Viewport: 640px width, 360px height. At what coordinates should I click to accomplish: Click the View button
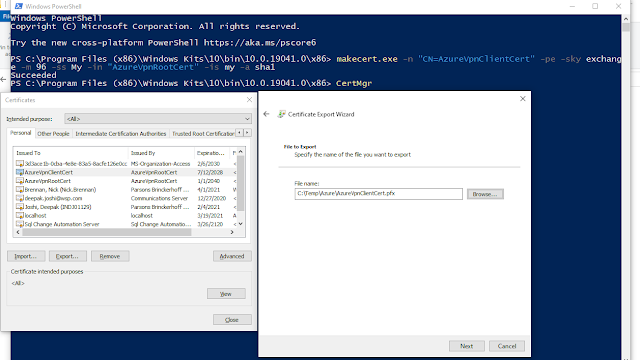[226, 294]
